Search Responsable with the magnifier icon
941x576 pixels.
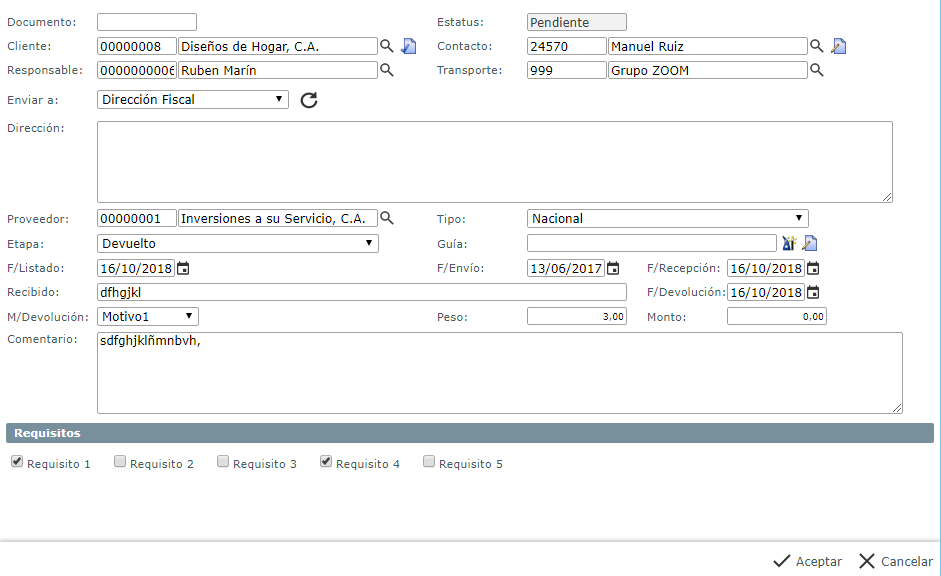click(x=387, y=70)
